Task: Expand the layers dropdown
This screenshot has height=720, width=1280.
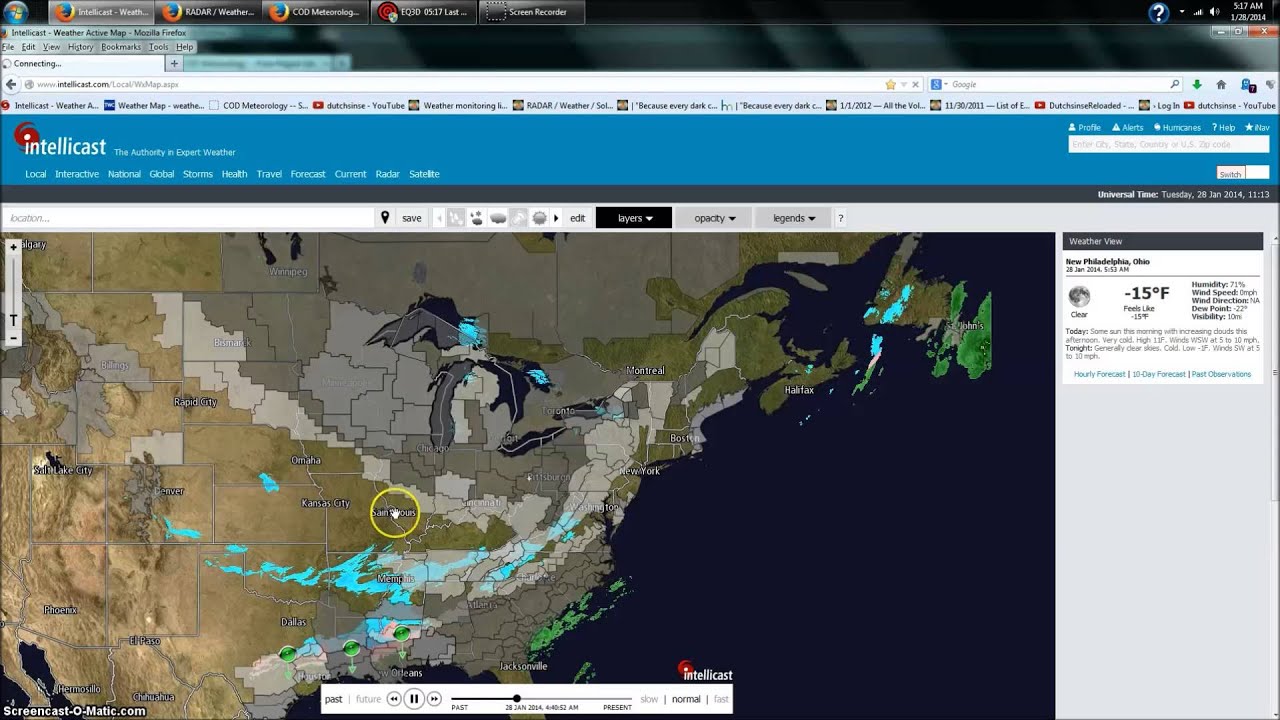Action: 634,218
